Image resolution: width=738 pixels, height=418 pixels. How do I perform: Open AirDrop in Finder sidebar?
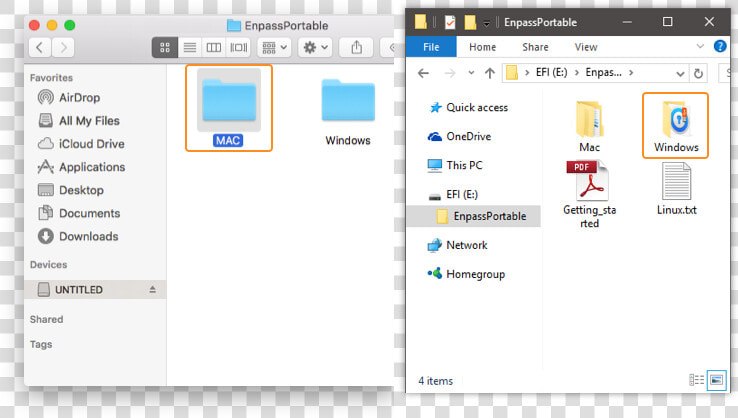[69, 97]
